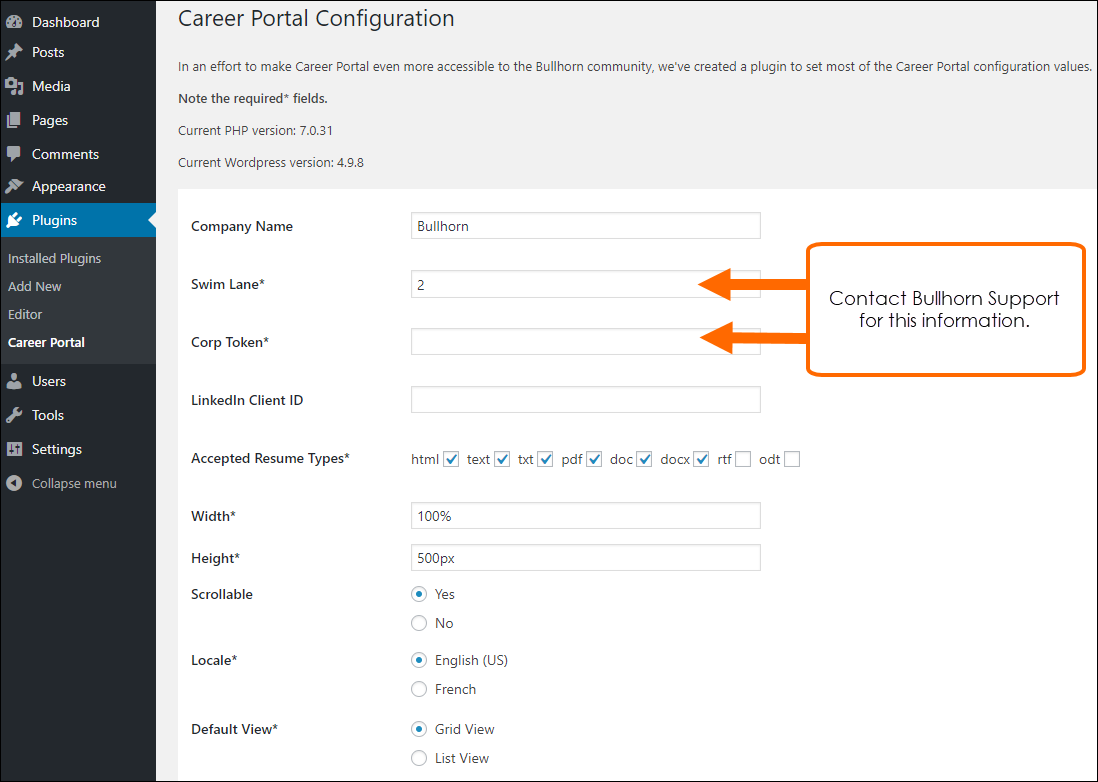Open the plugin Editor link
The height and width of the screenshot is (782, 1098).
point(25,314)
